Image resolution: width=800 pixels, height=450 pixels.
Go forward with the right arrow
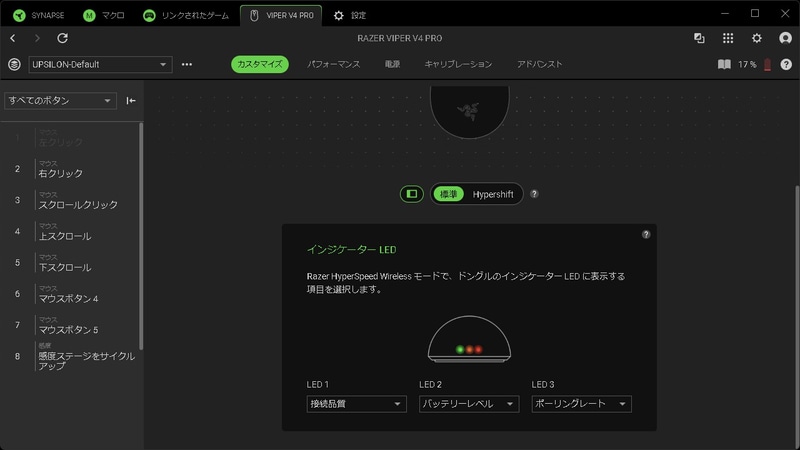click(37, 38)
